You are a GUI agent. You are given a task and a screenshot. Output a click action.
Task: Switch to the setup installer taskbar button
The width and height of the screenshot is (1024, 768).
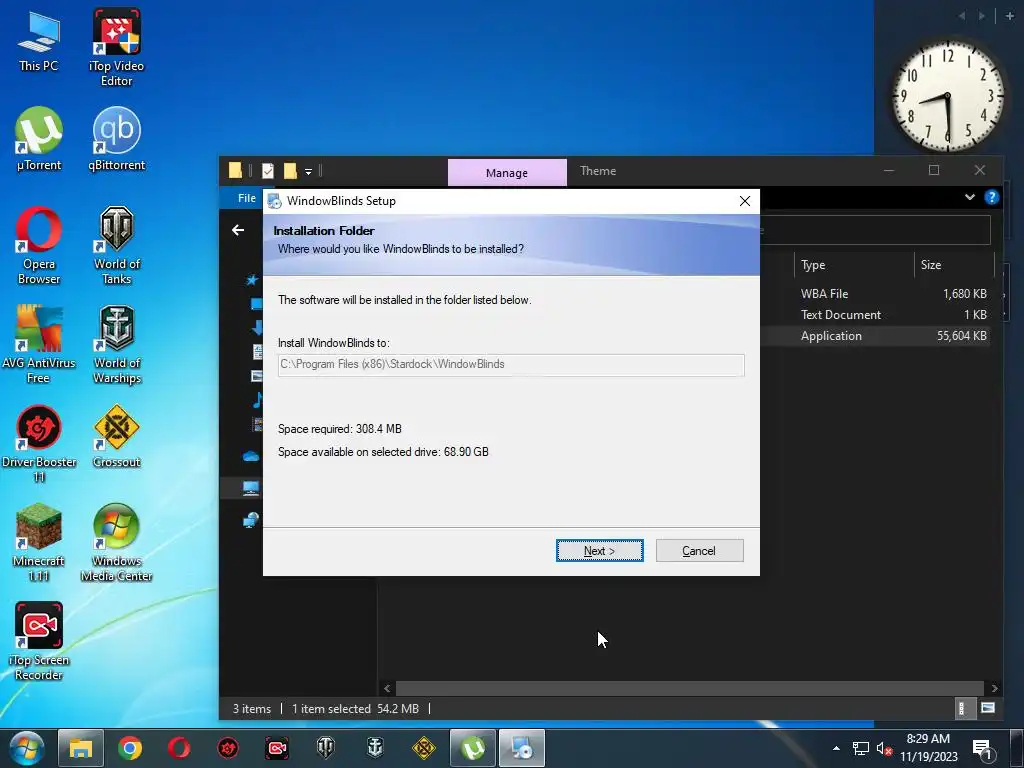tap(522, 748)
